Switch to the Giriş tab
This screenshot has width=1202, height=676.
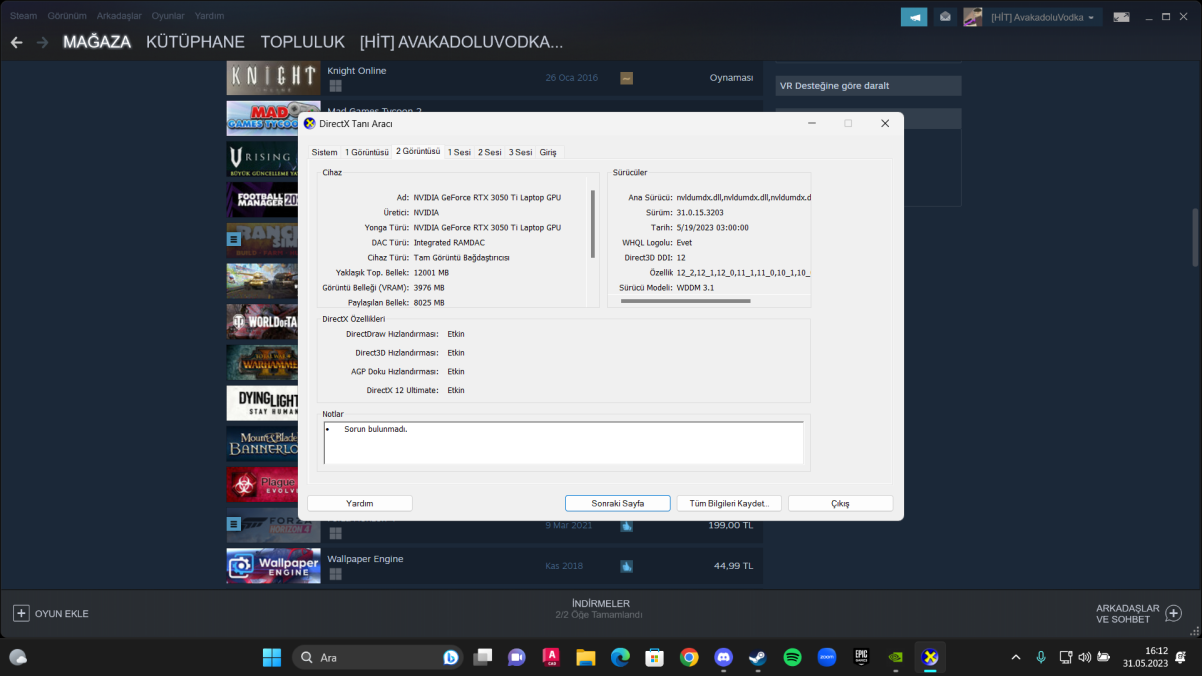[548, 152]
